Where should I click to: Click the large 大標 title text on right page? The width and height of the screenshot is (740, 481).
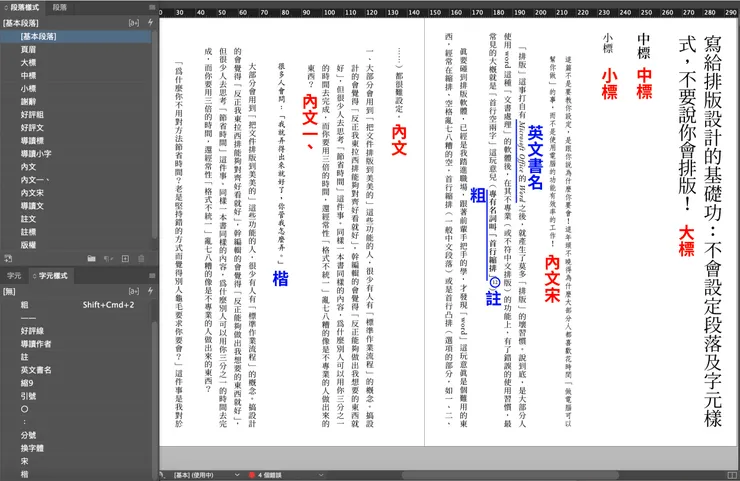(x=700, y=230)
